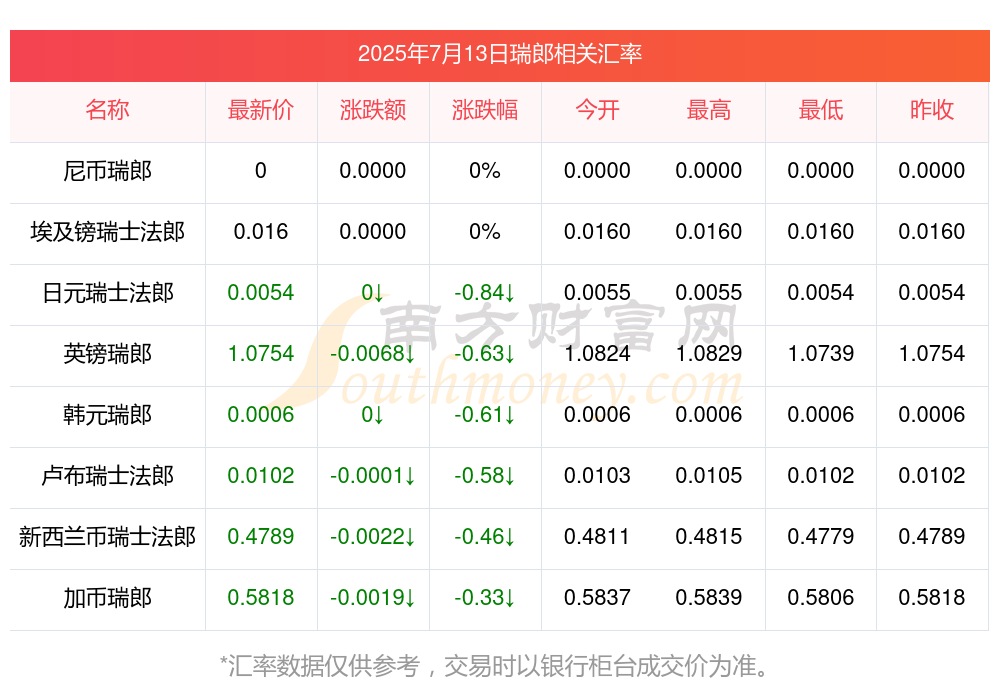Select the 尼币瑞郎 row name
The width and height of the screenshot is (1000, 698).
(107, 171)
